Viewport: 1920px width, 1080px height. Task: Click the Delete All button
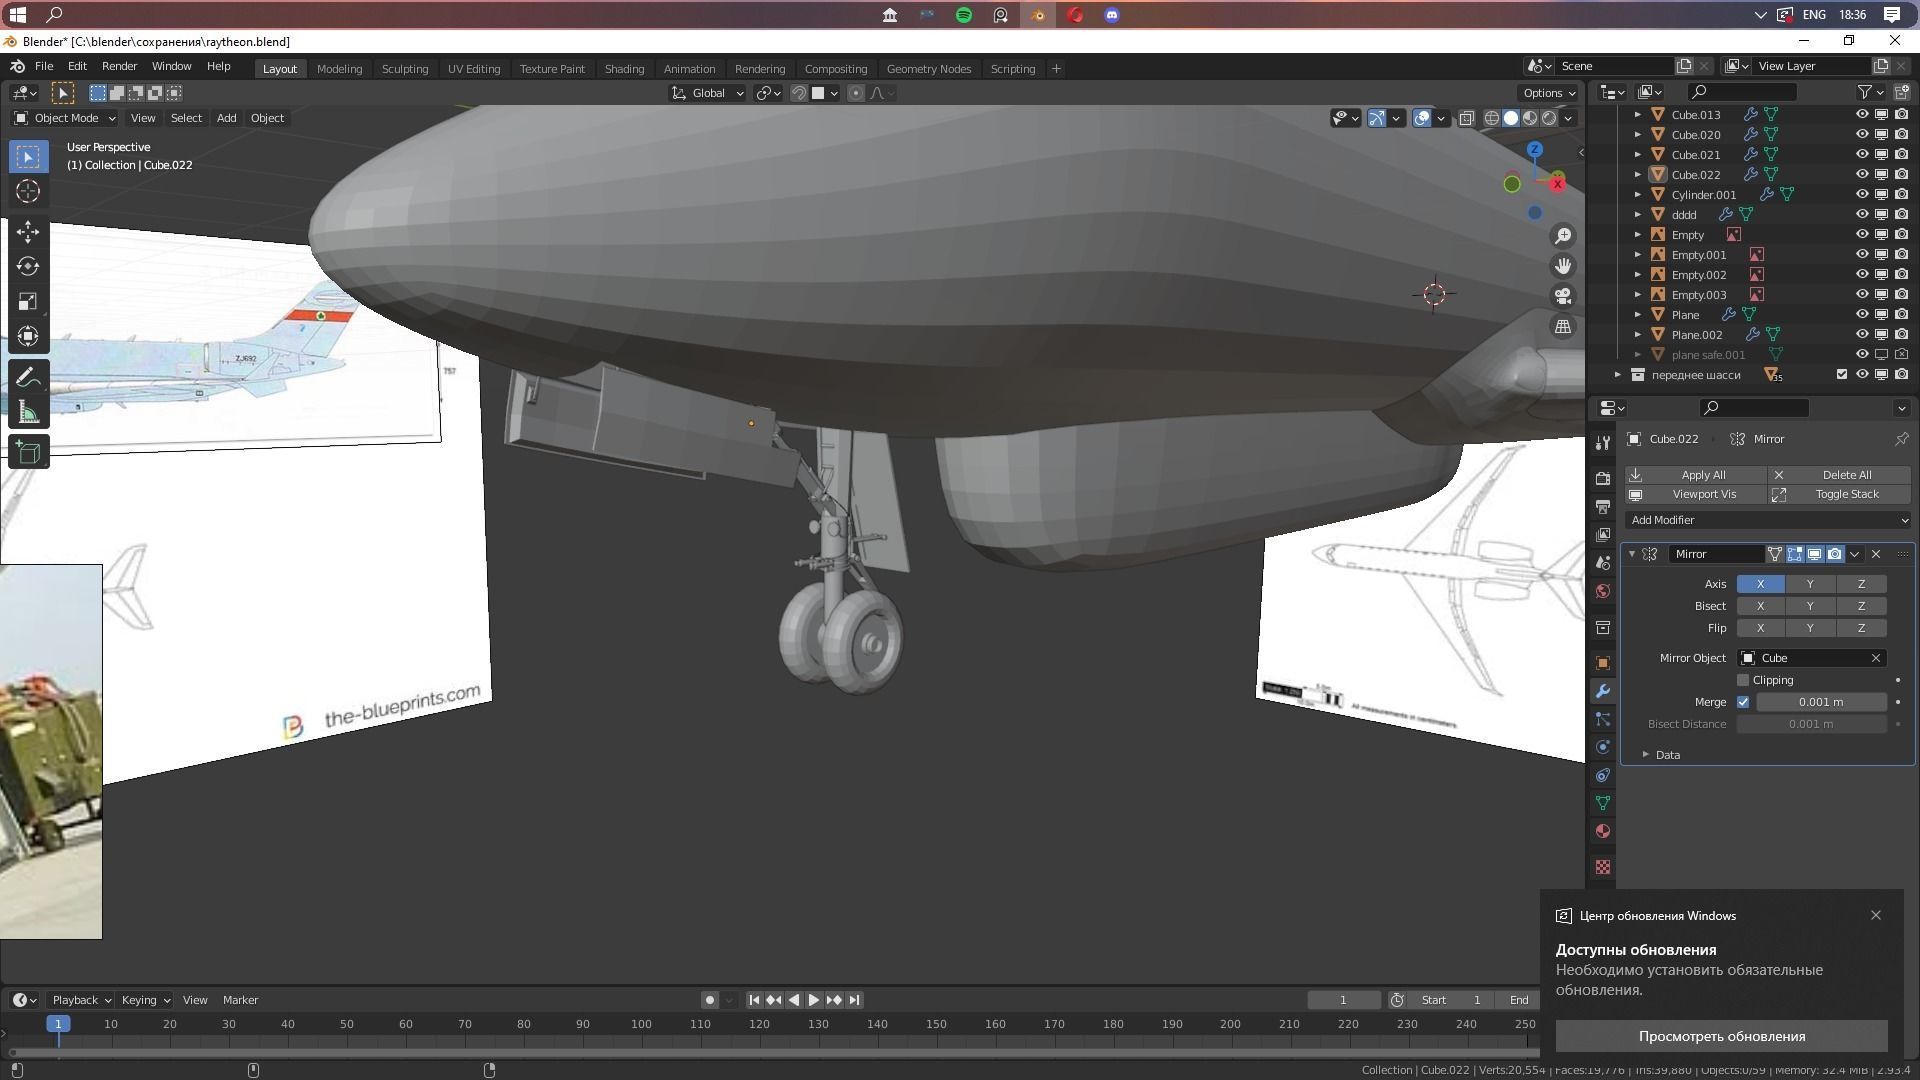click(x=1840, y=475)
